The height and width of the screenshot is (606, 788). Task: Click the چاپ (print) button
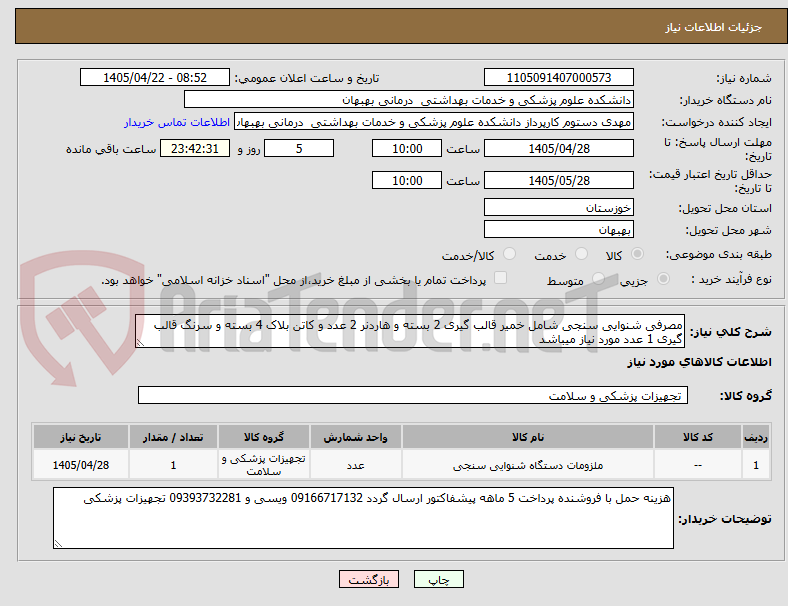point(438,579)
